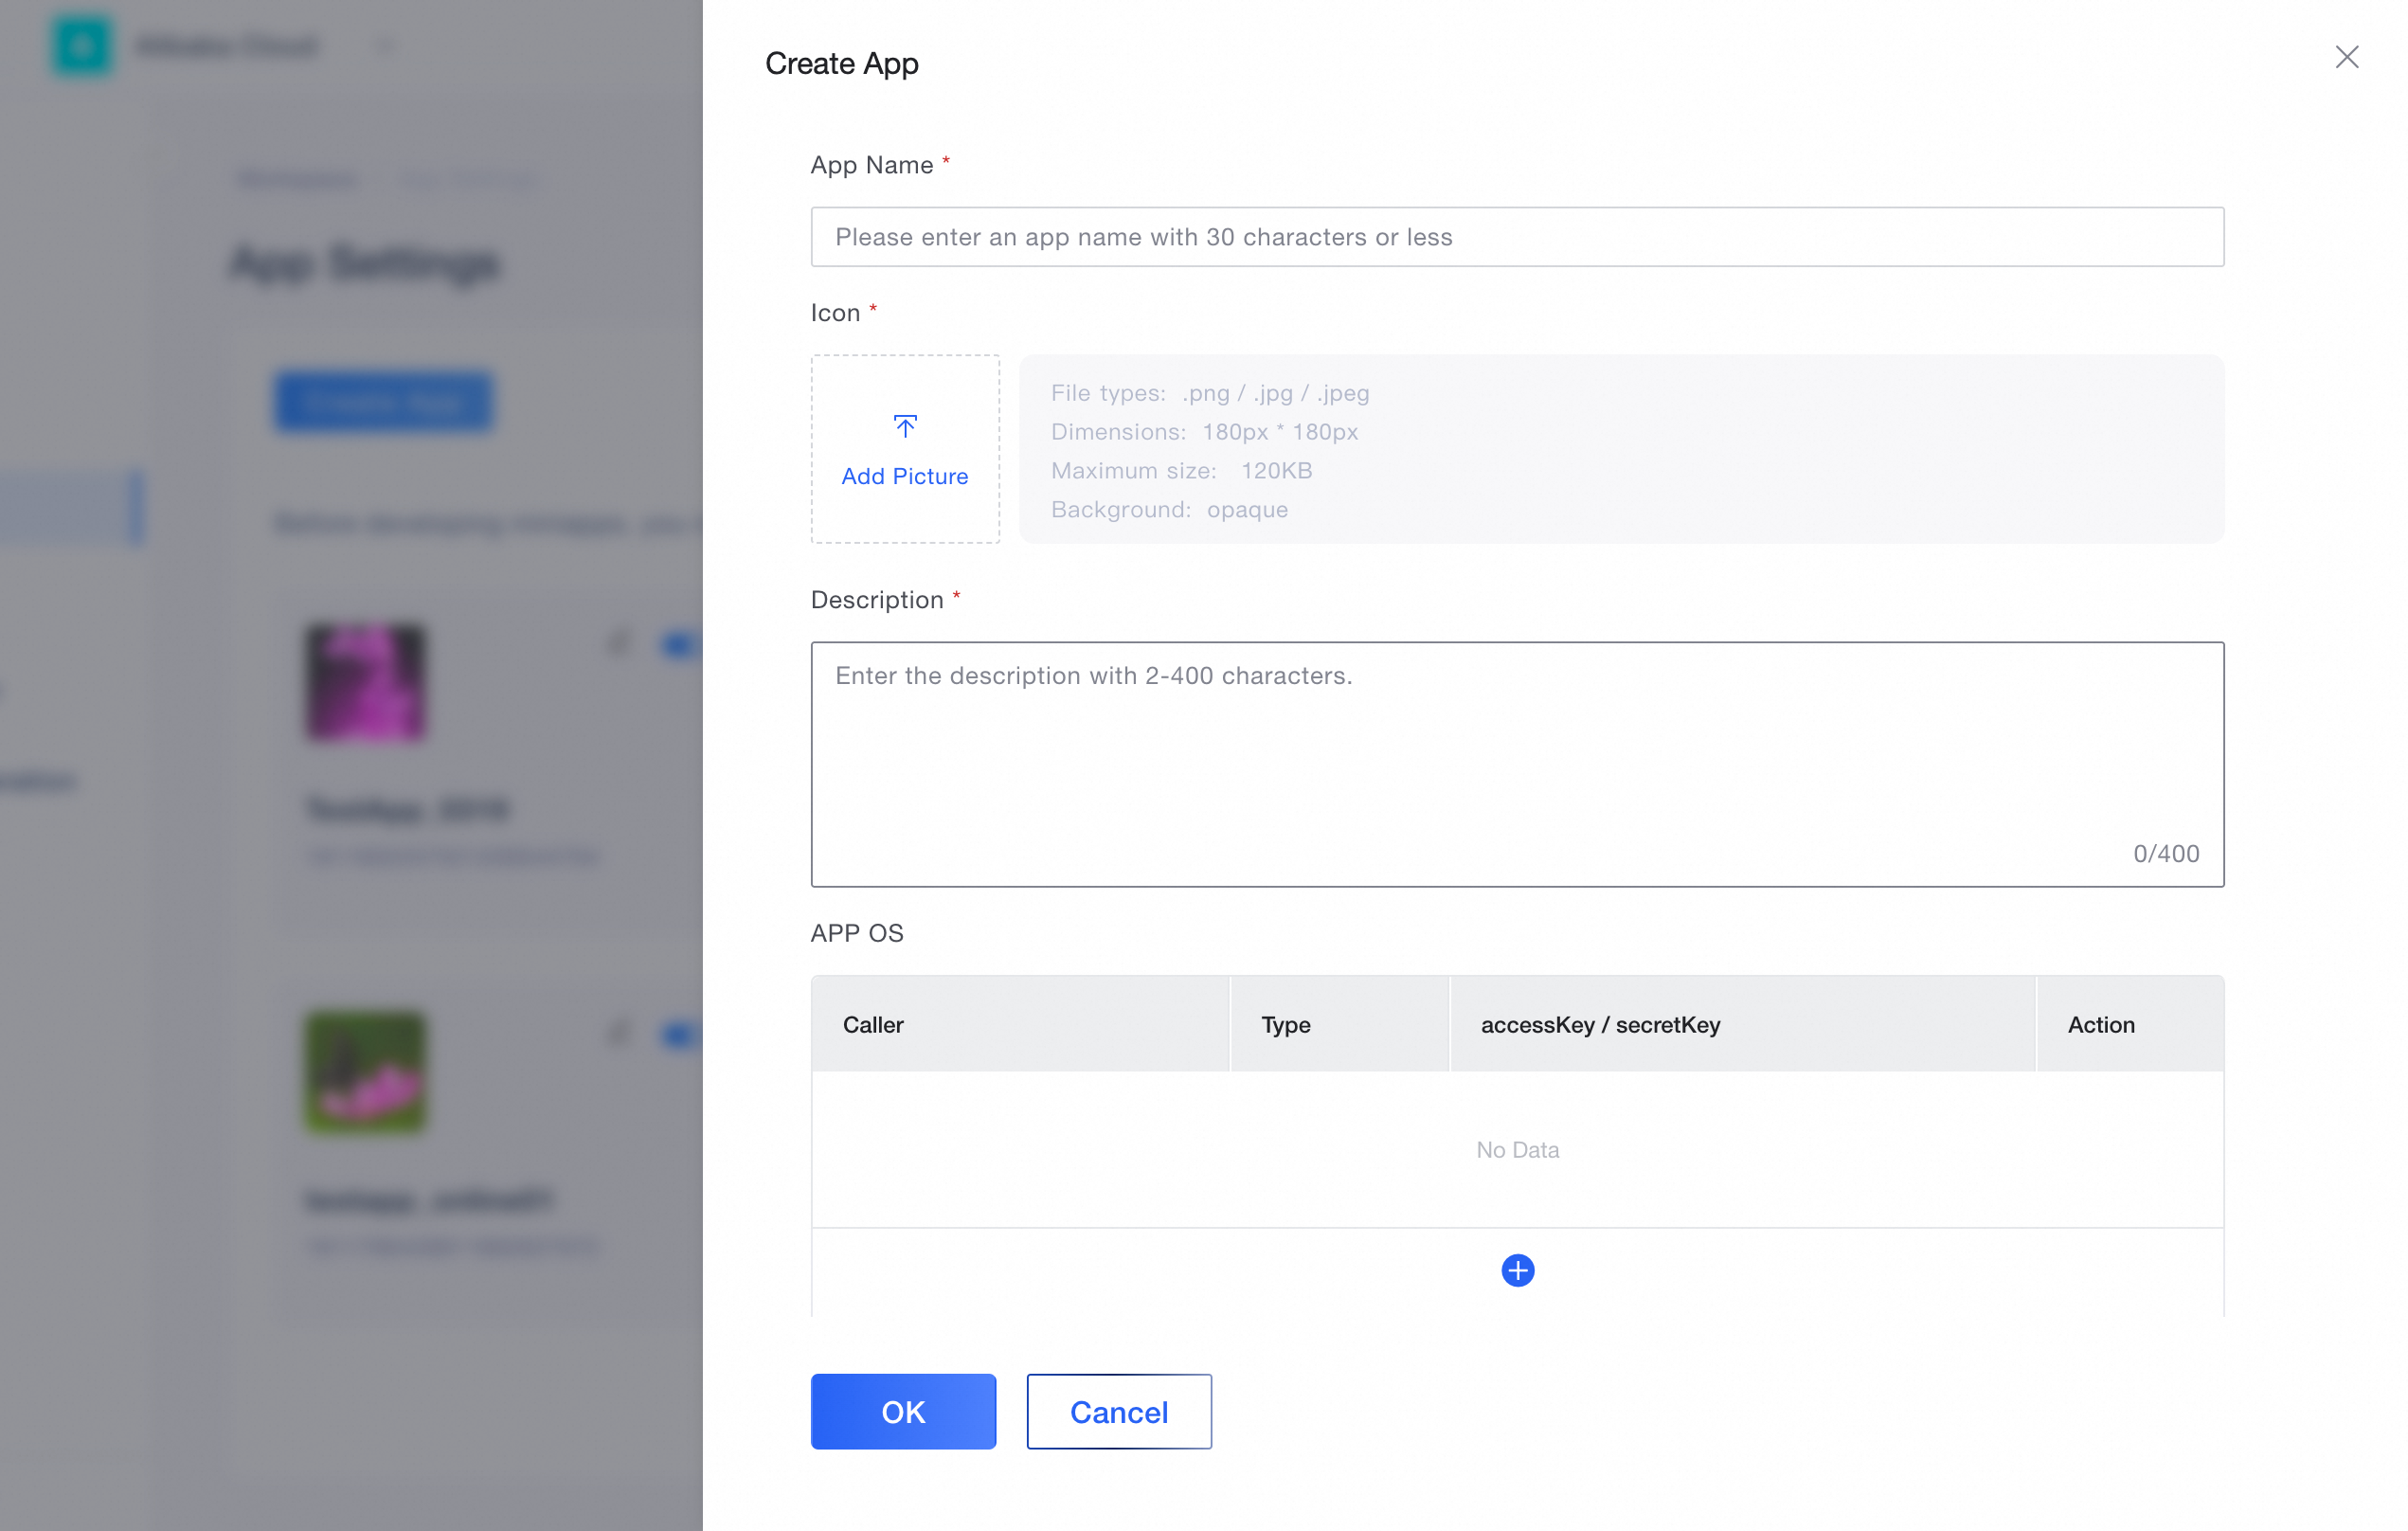Image resolution: width=2408 pixels, height=1531 pixels.
Task: Add an APP OS row with plus icon
Action: click(x=1517, y=1270)
